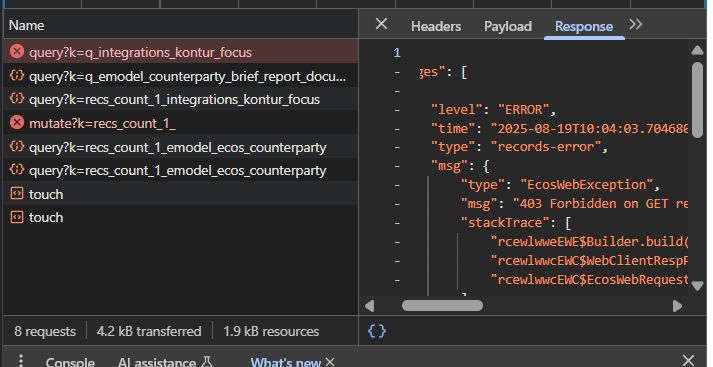Click the vertical scrollbar thumb in response
Viewport: 713px width, 367px height.
(x=698, y=100)
